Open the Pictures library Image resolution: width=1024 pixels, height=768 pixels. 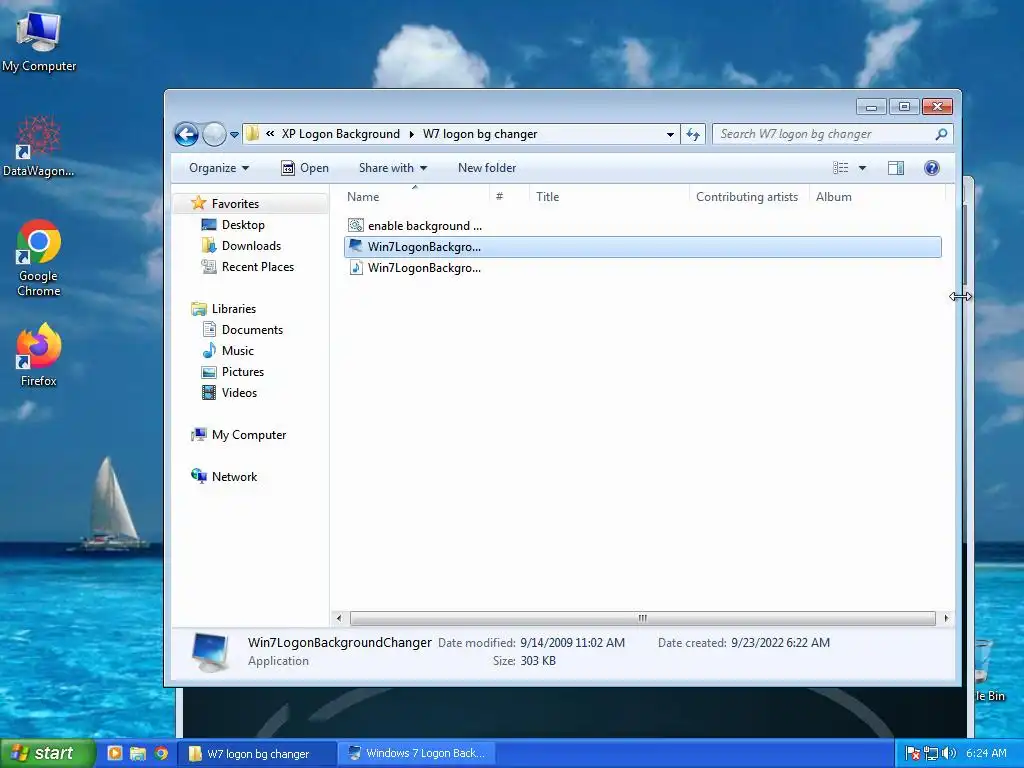(x=243, y=372)
